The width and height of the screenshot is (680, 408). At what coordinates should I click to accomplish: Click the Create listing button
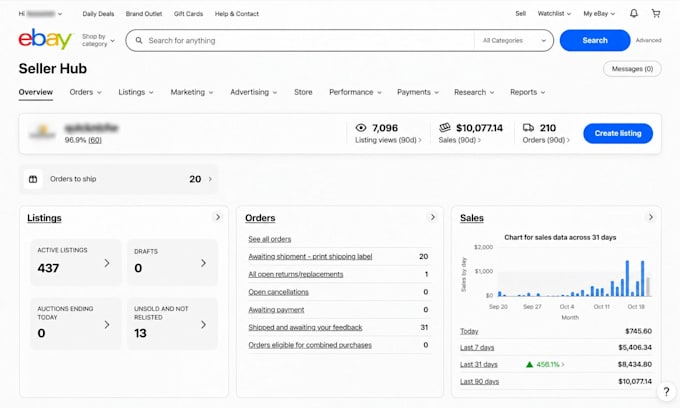coord(618,133)
